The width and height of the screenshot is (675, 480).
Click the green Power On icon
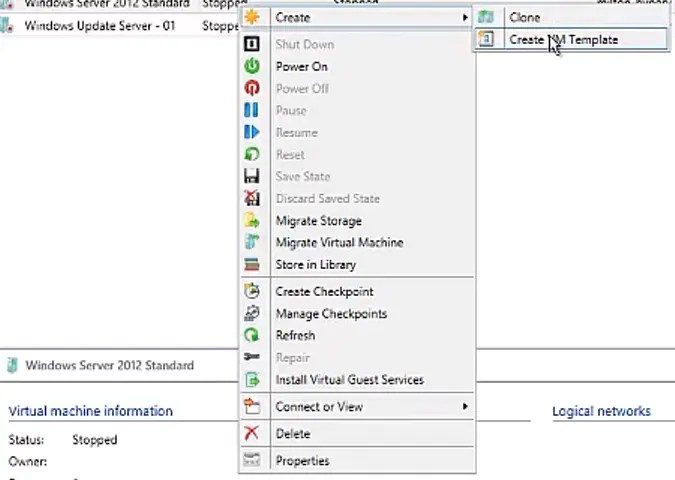(x=252, y=66)
